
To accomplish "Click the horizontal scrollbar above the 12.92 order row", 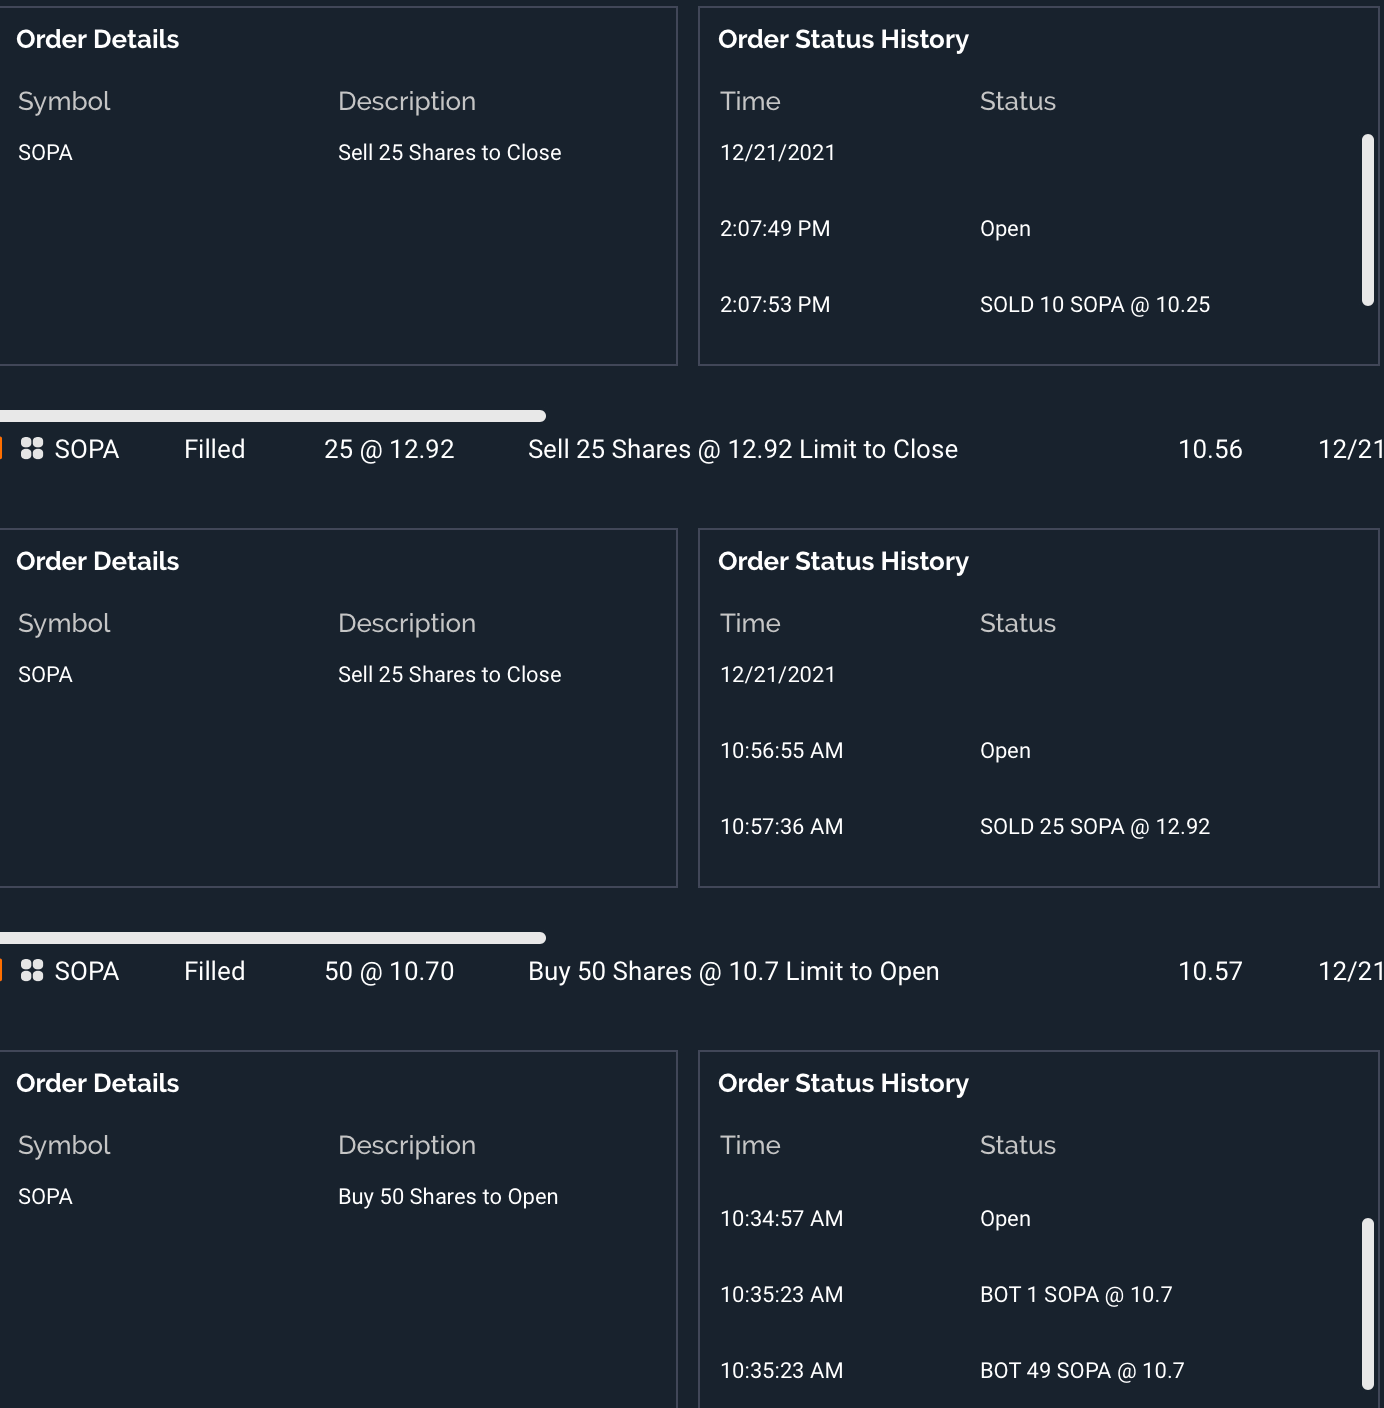I will (x=272, y=416).
